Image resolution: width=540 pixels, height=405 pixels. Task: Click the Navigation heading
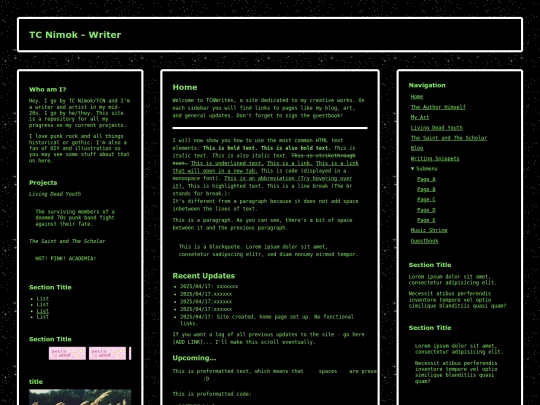pyautogui.click(x=427, y=85)
